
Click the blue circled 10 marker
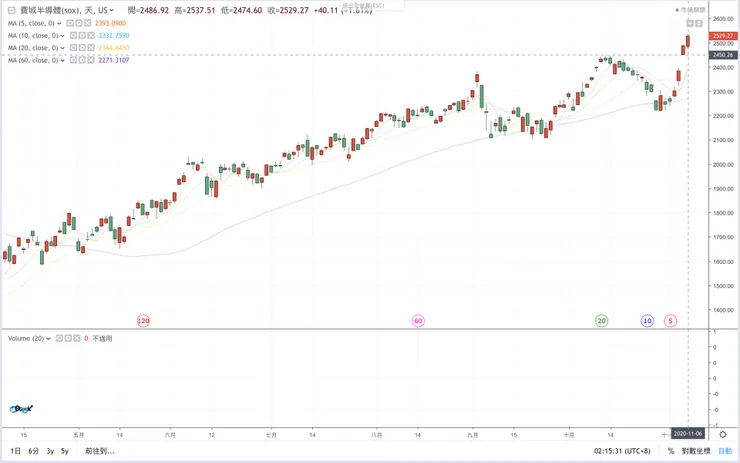(648, 321)
